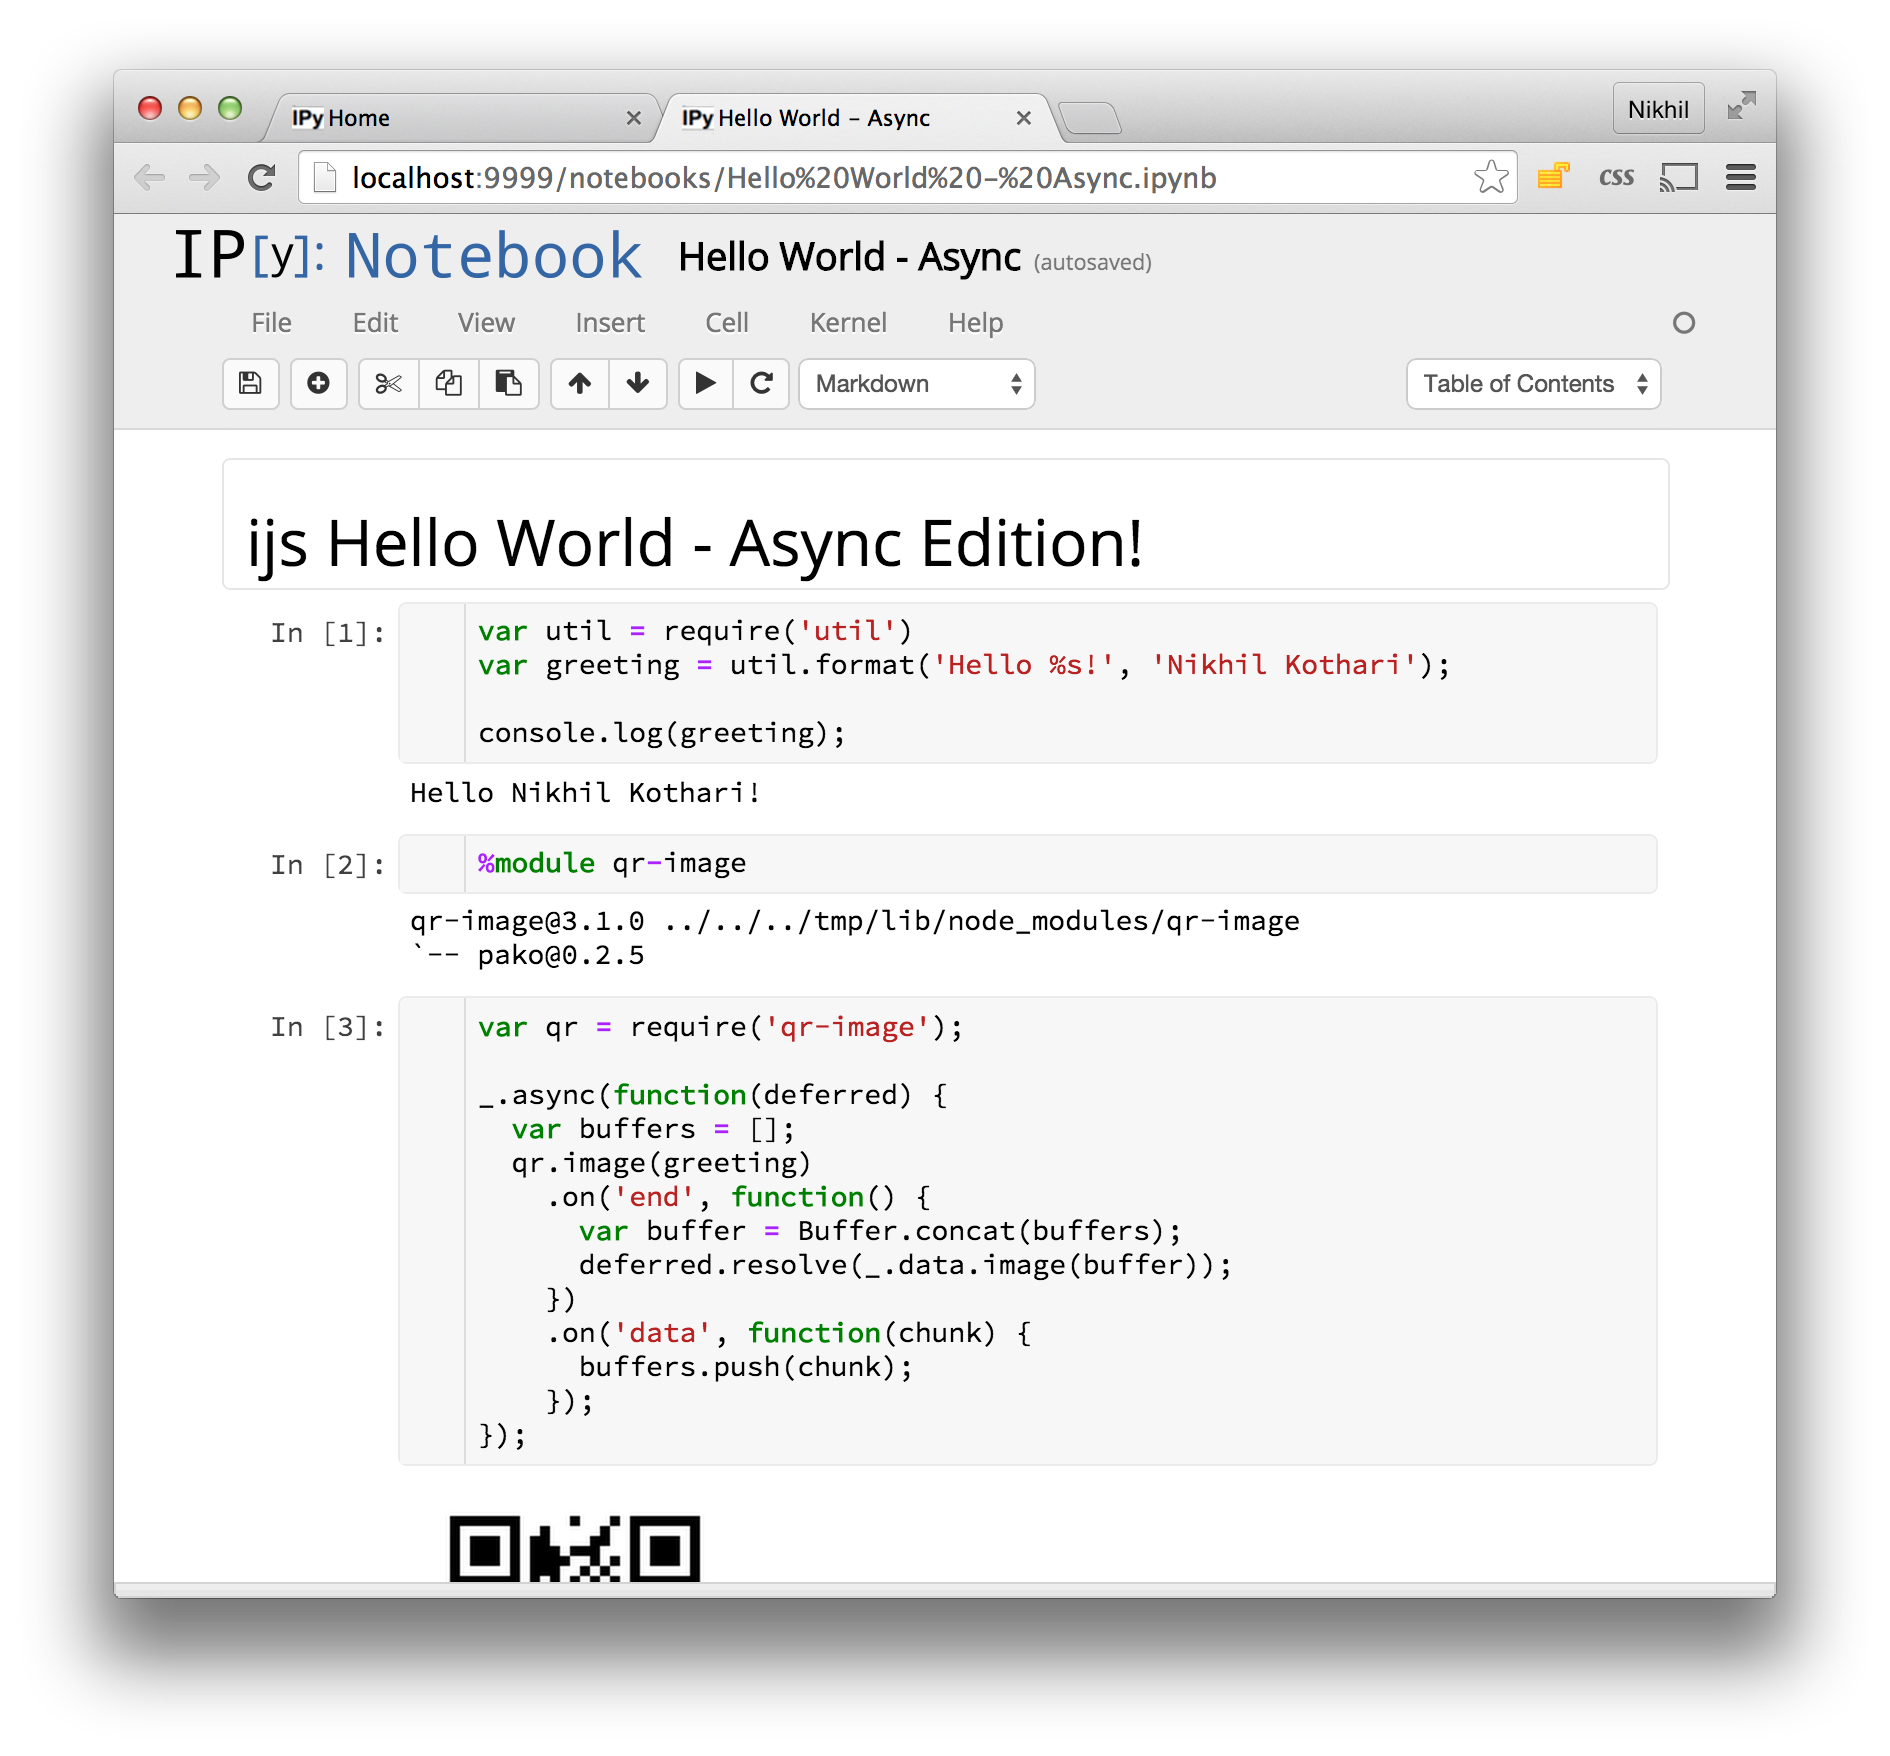1890x1756 pixels.
Task: Restart the kernel with the toolbar refresh icon
Action: point(761,383)
